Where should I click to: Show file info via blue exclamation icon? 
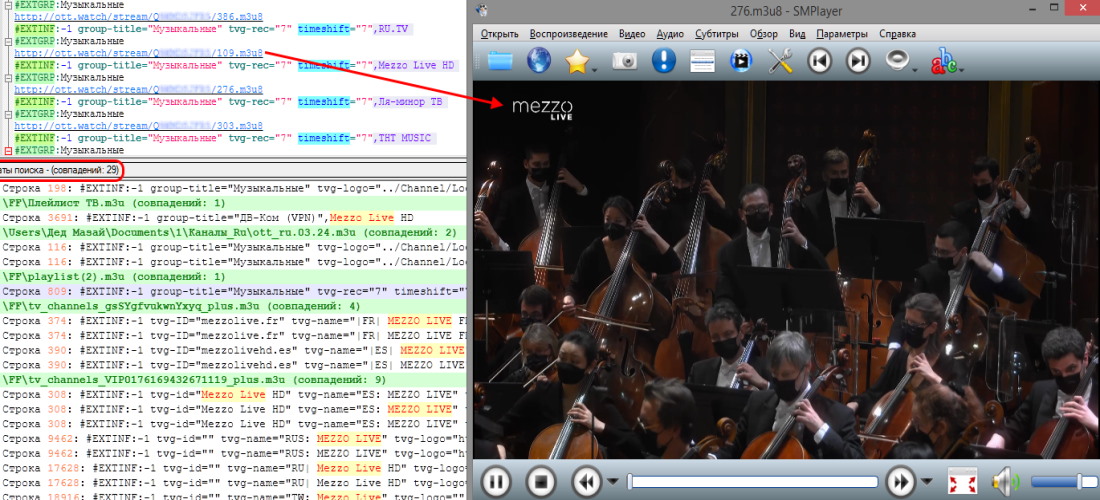[x=663, y=61]
